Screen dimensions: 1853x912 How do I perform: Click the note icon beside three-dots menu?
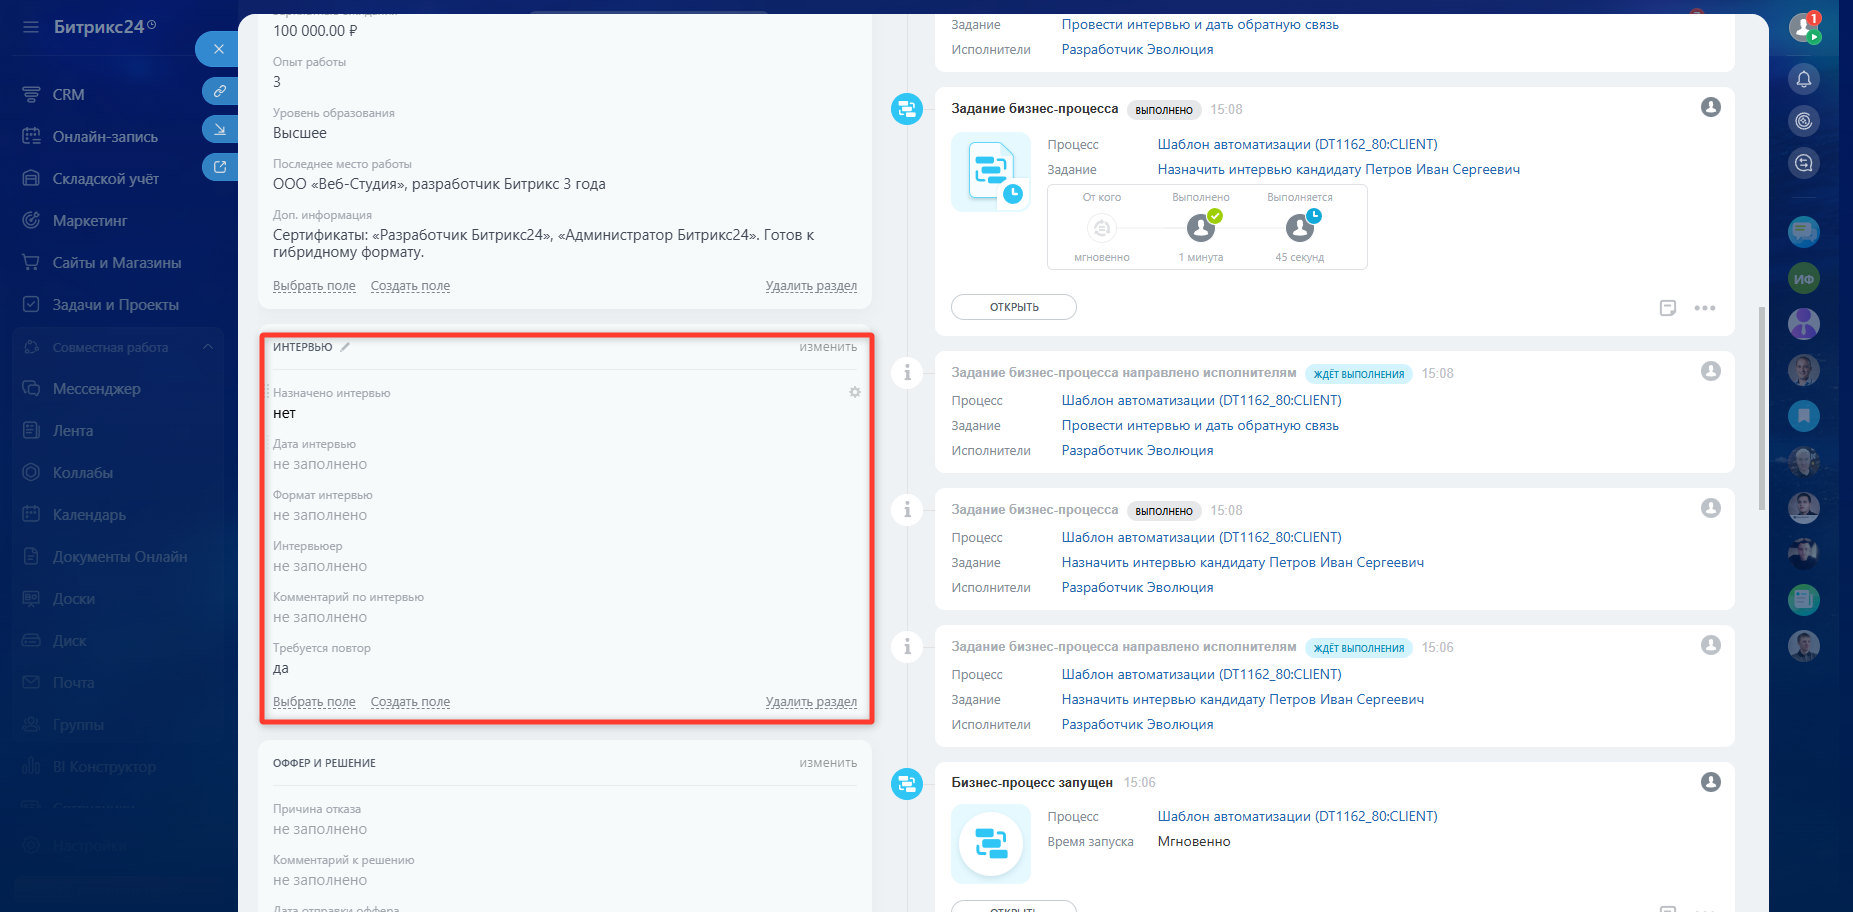click(x=1668, y=308)
